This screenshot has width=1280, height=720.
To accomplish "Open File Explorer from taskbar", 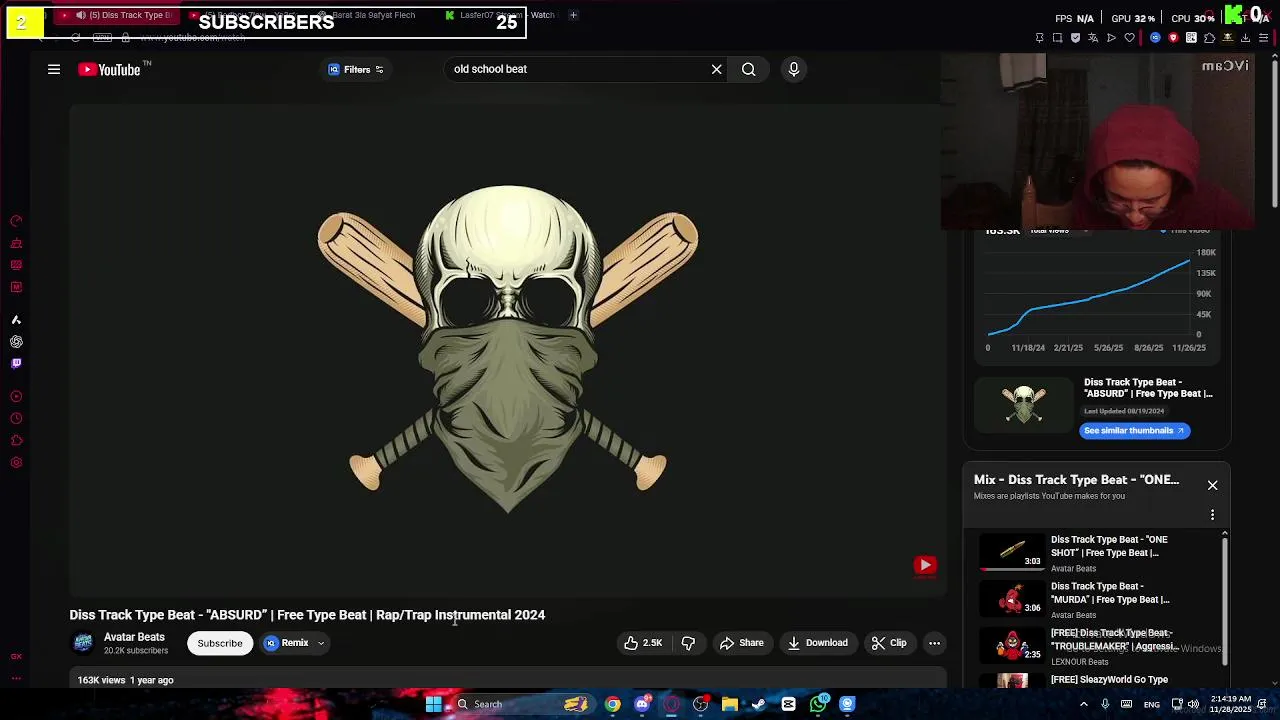I will click(730, 704).
